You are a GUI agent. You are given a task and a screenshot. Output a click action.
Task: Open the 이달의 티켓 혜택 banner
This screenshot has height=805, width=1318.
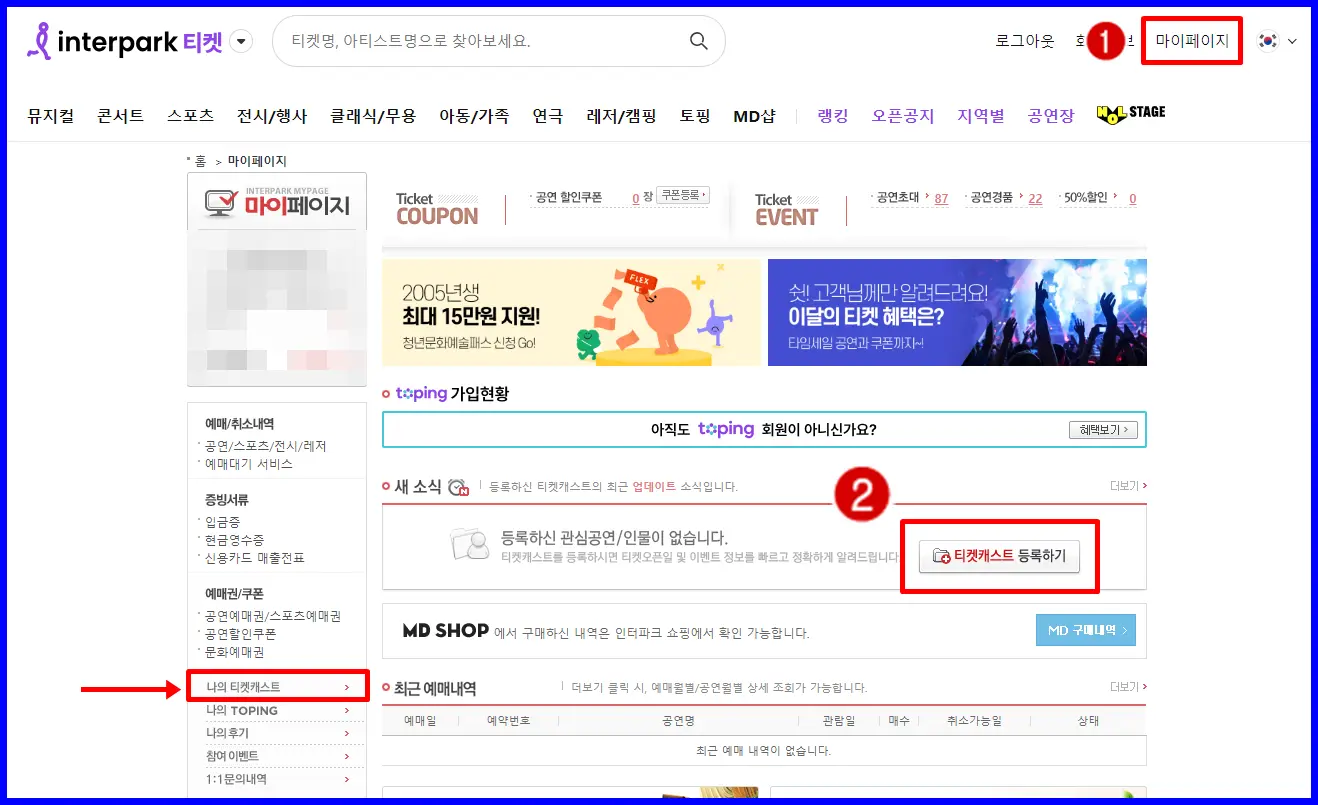[x=957, y=312]
